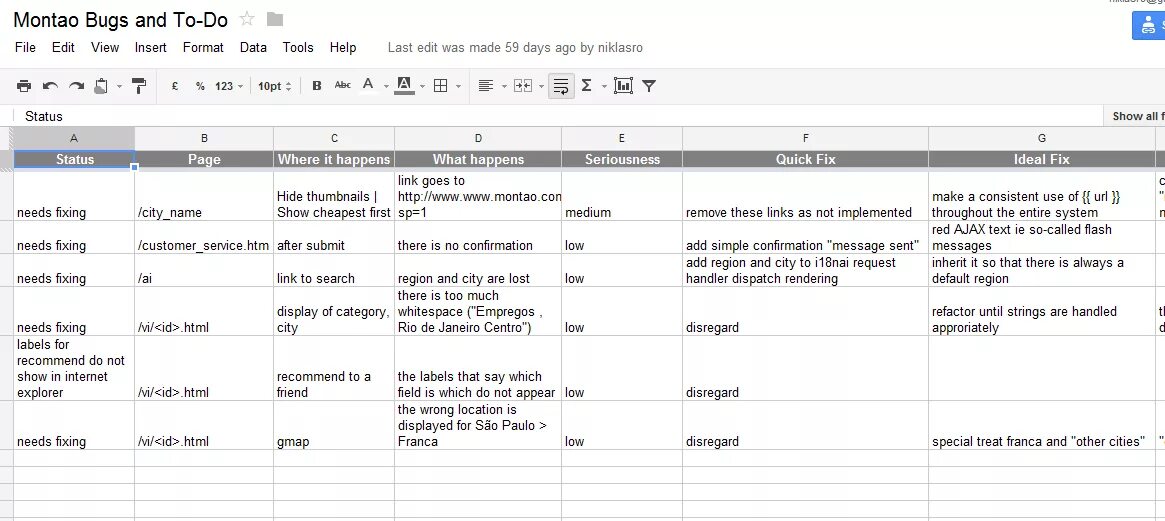Image resolution: width=1165 pixels, height=521 pixels.
Task: Click the borders grid icon
Action: click(441, 86)
